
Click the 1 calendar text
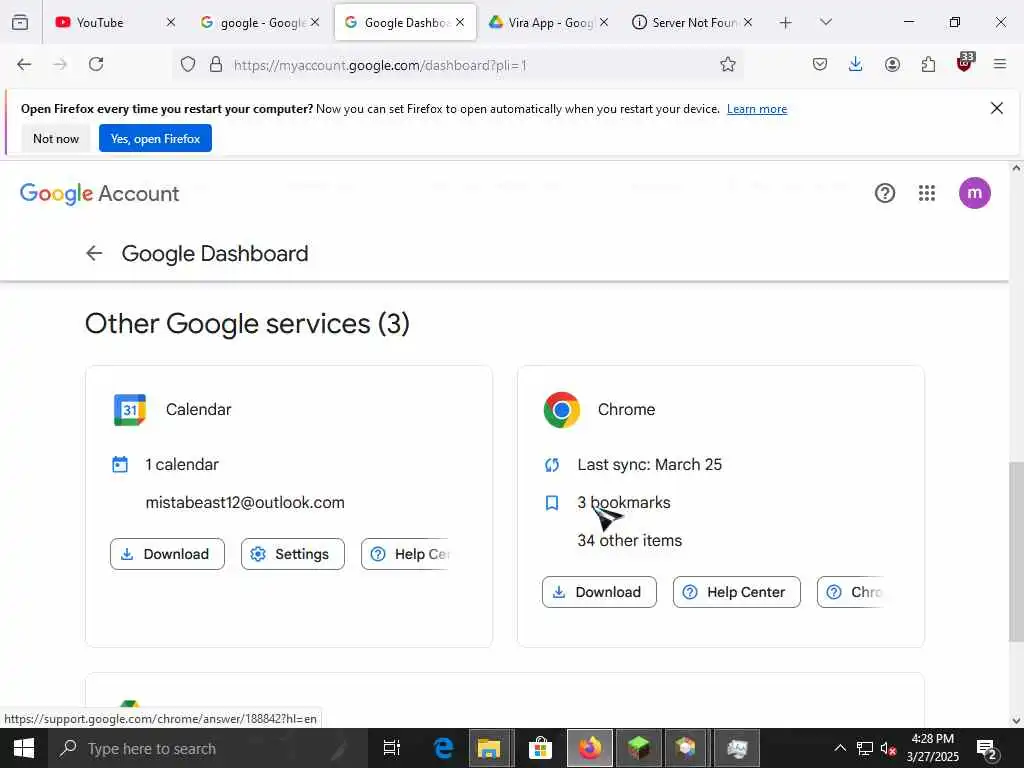coord(182,464)
